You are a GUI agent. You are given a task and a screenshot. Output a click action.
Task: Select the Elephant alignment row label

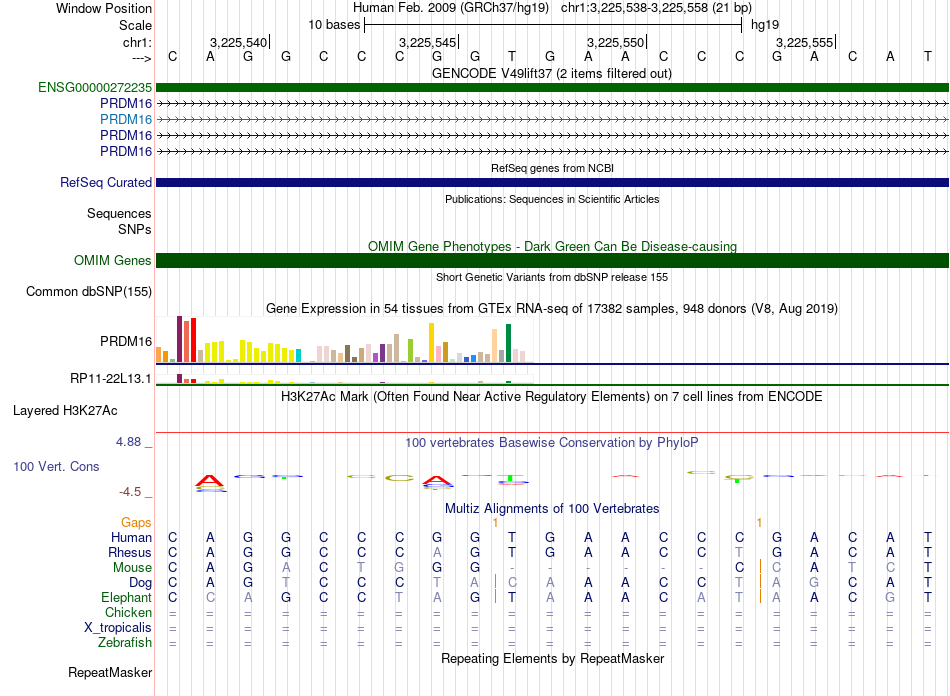(x=127, y=597)
